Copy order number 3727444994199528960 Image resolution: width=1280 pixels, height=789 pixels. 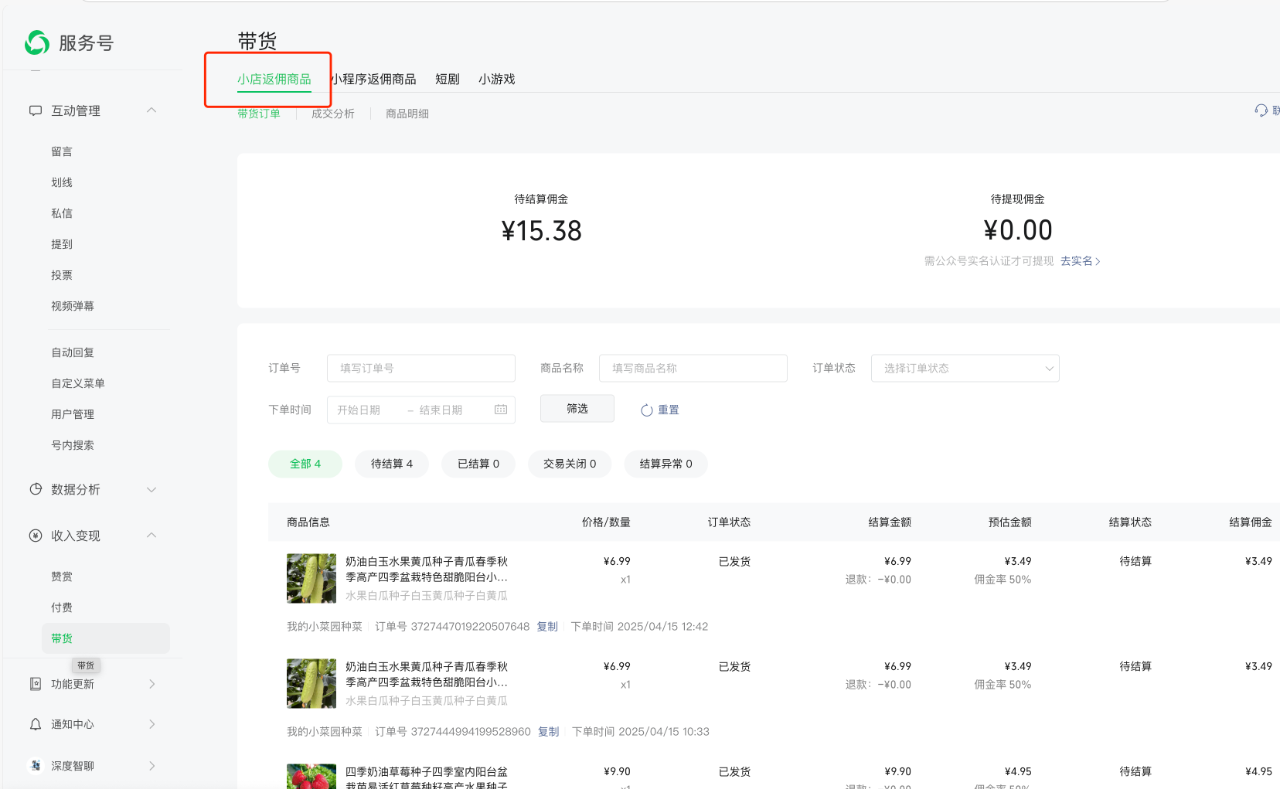[548, 732]
